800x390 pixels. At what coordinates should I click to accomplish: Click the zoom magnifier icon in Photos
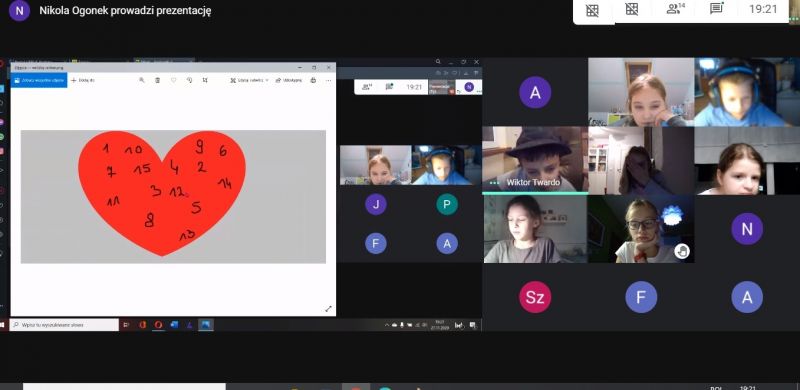(142, 80)
